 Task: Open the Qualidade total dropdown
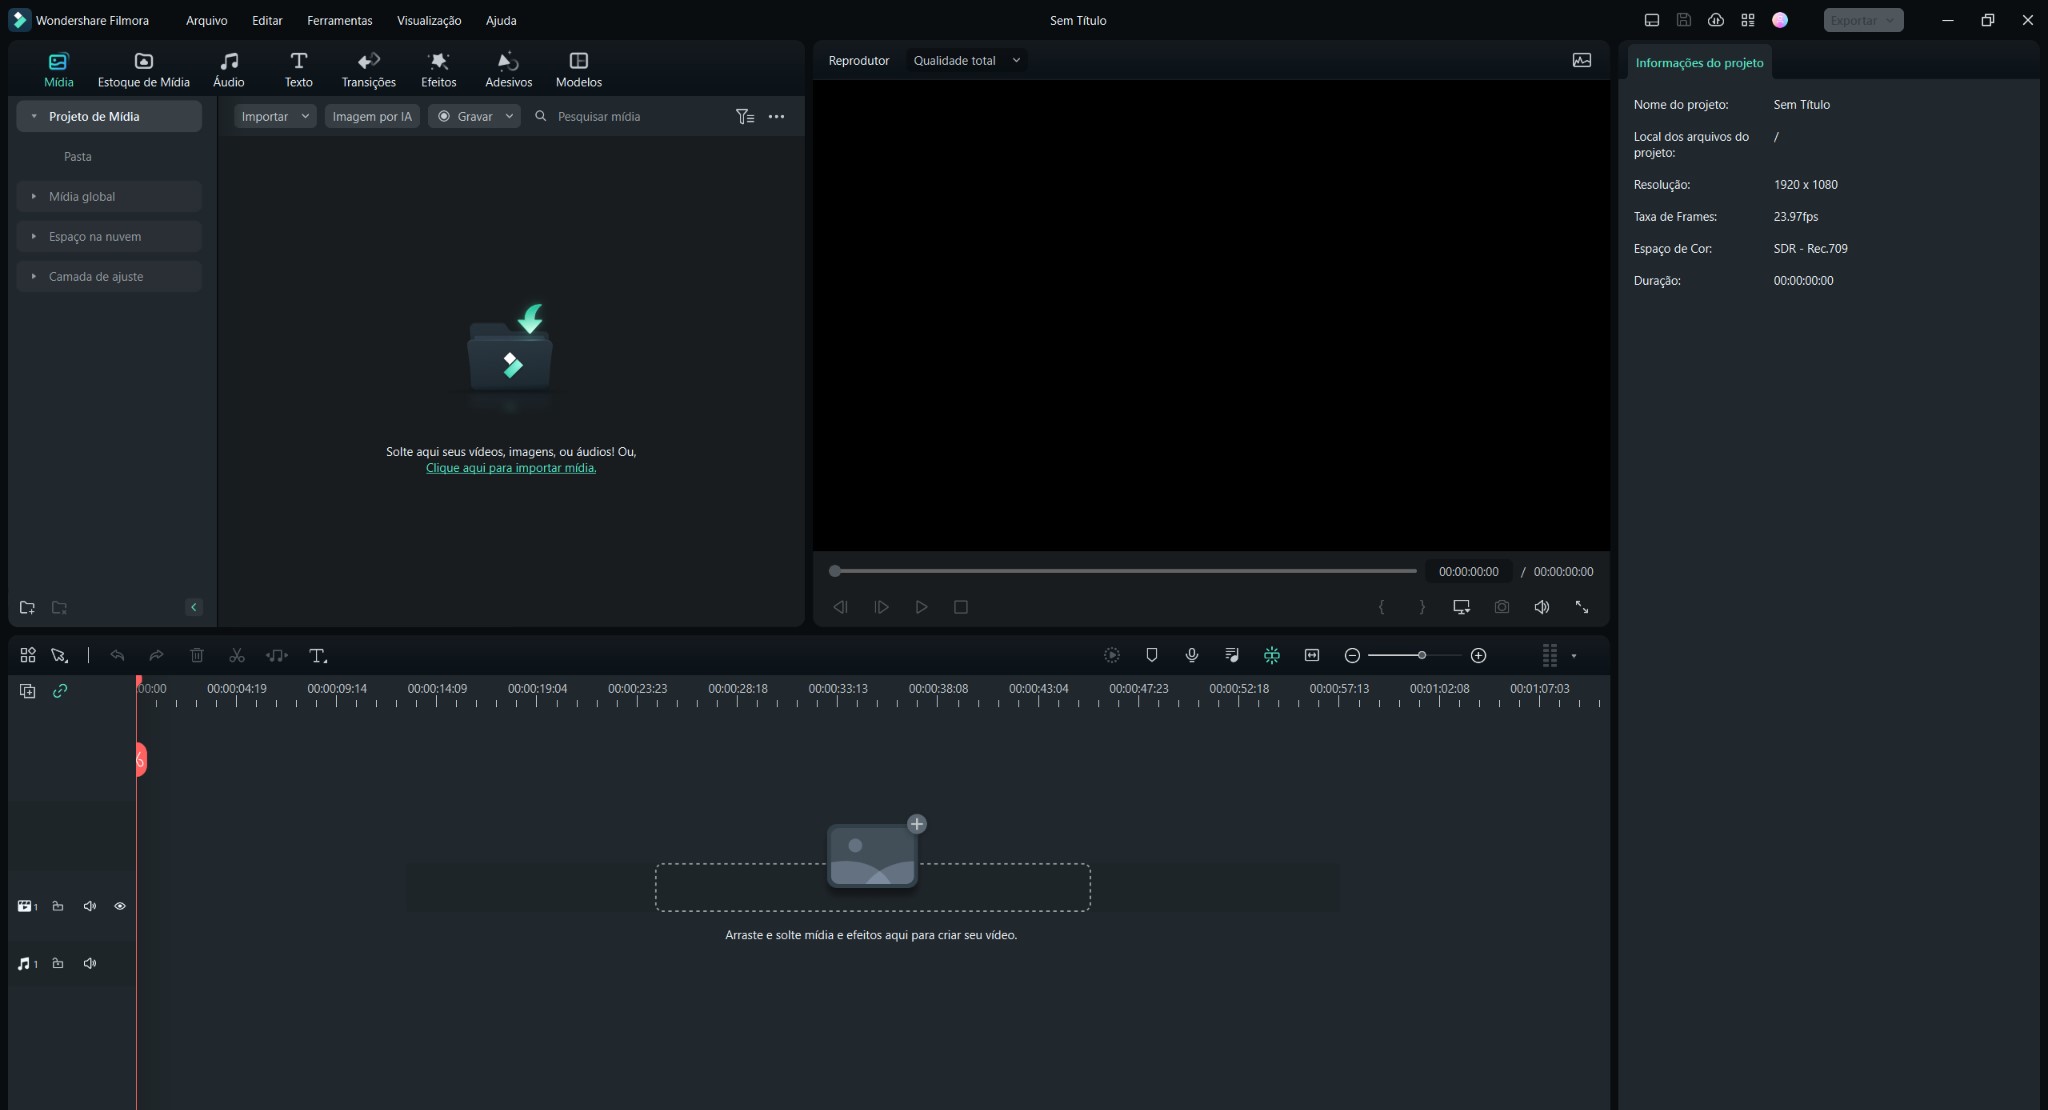click(965, 60)
